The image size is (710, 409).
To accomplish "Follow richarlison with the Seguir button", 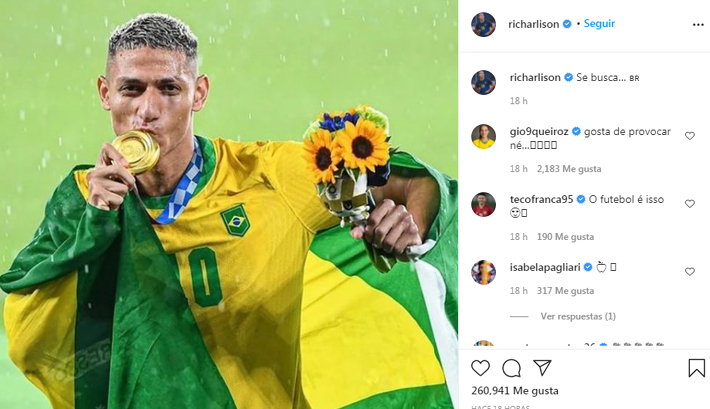I will (599, 24).
